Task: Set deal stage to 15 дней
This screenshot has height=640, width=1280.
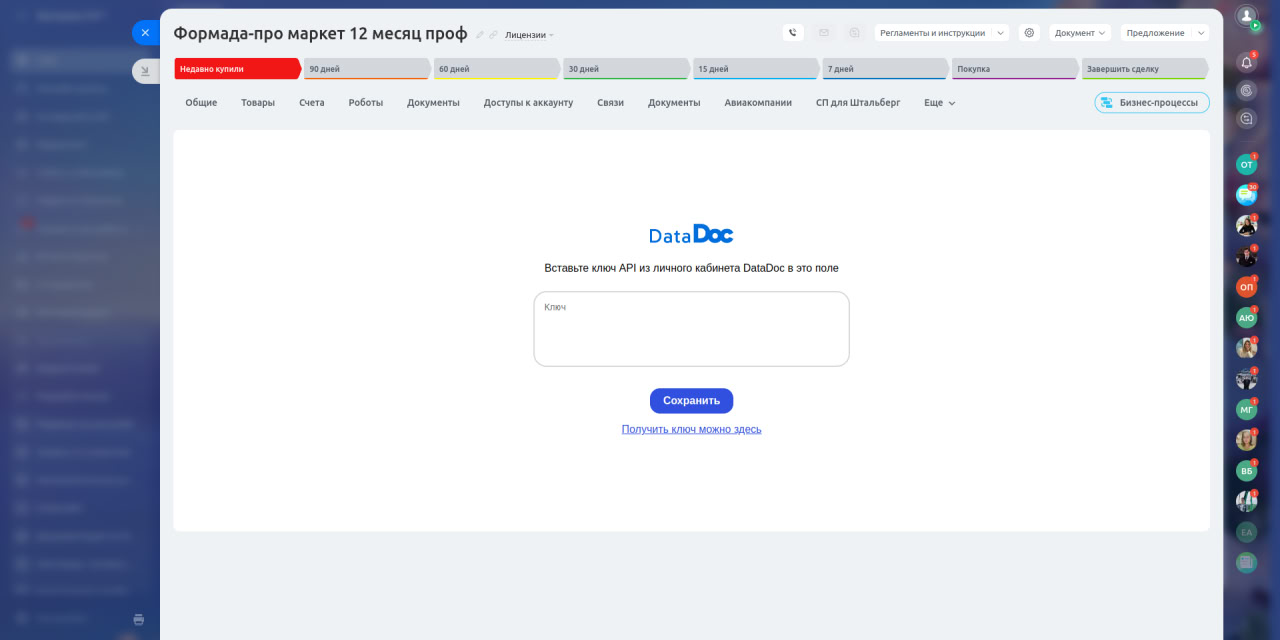Action: (x=756, y=69)
